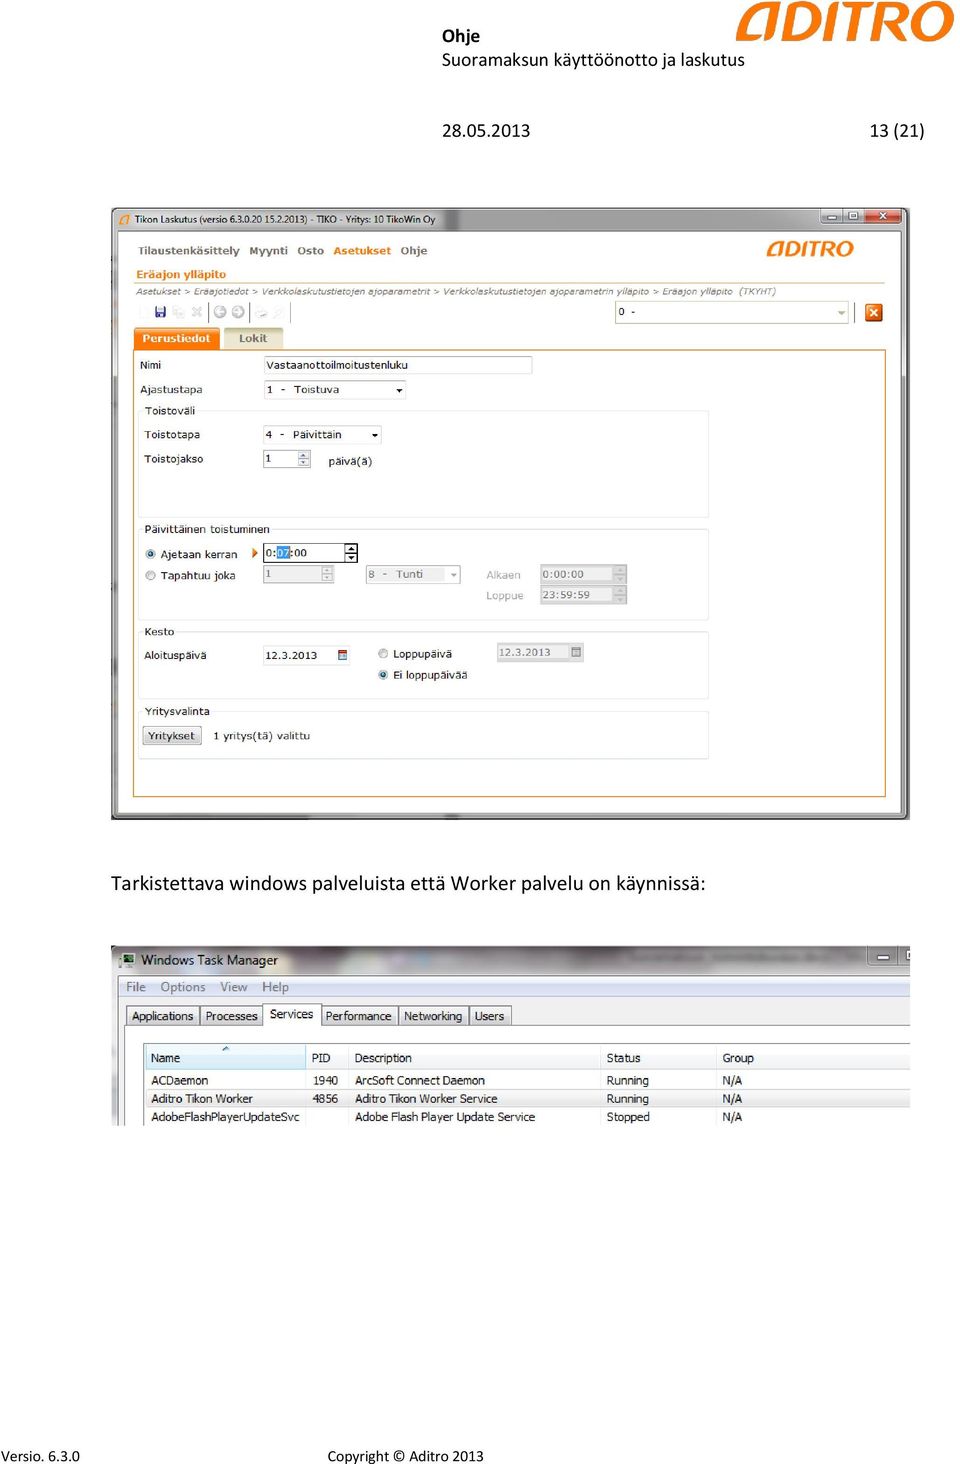The height and width of the screenshot is (1464, 960).
Task: Open the Asetukset menu
Action: (362, 251)
